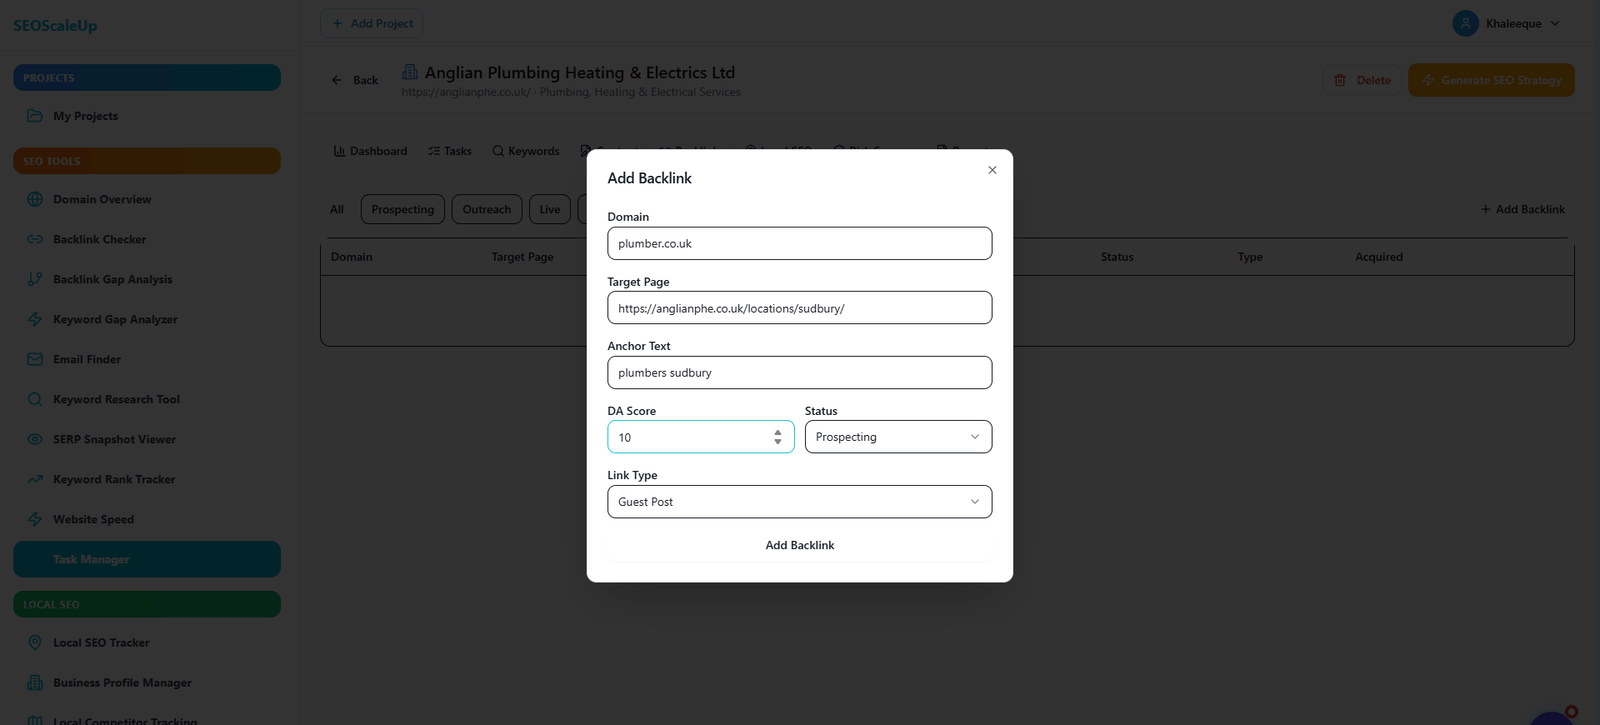Open Domain Overview tool
The width and height of the screenshot is (1600, 725).
(146, 199)
